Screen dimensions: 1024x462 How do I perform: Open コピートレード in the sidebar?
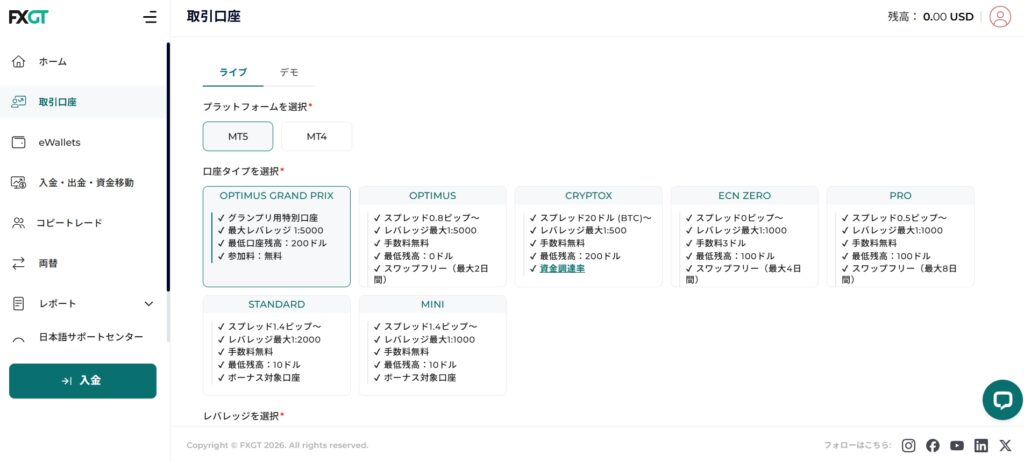coord(69,223)
